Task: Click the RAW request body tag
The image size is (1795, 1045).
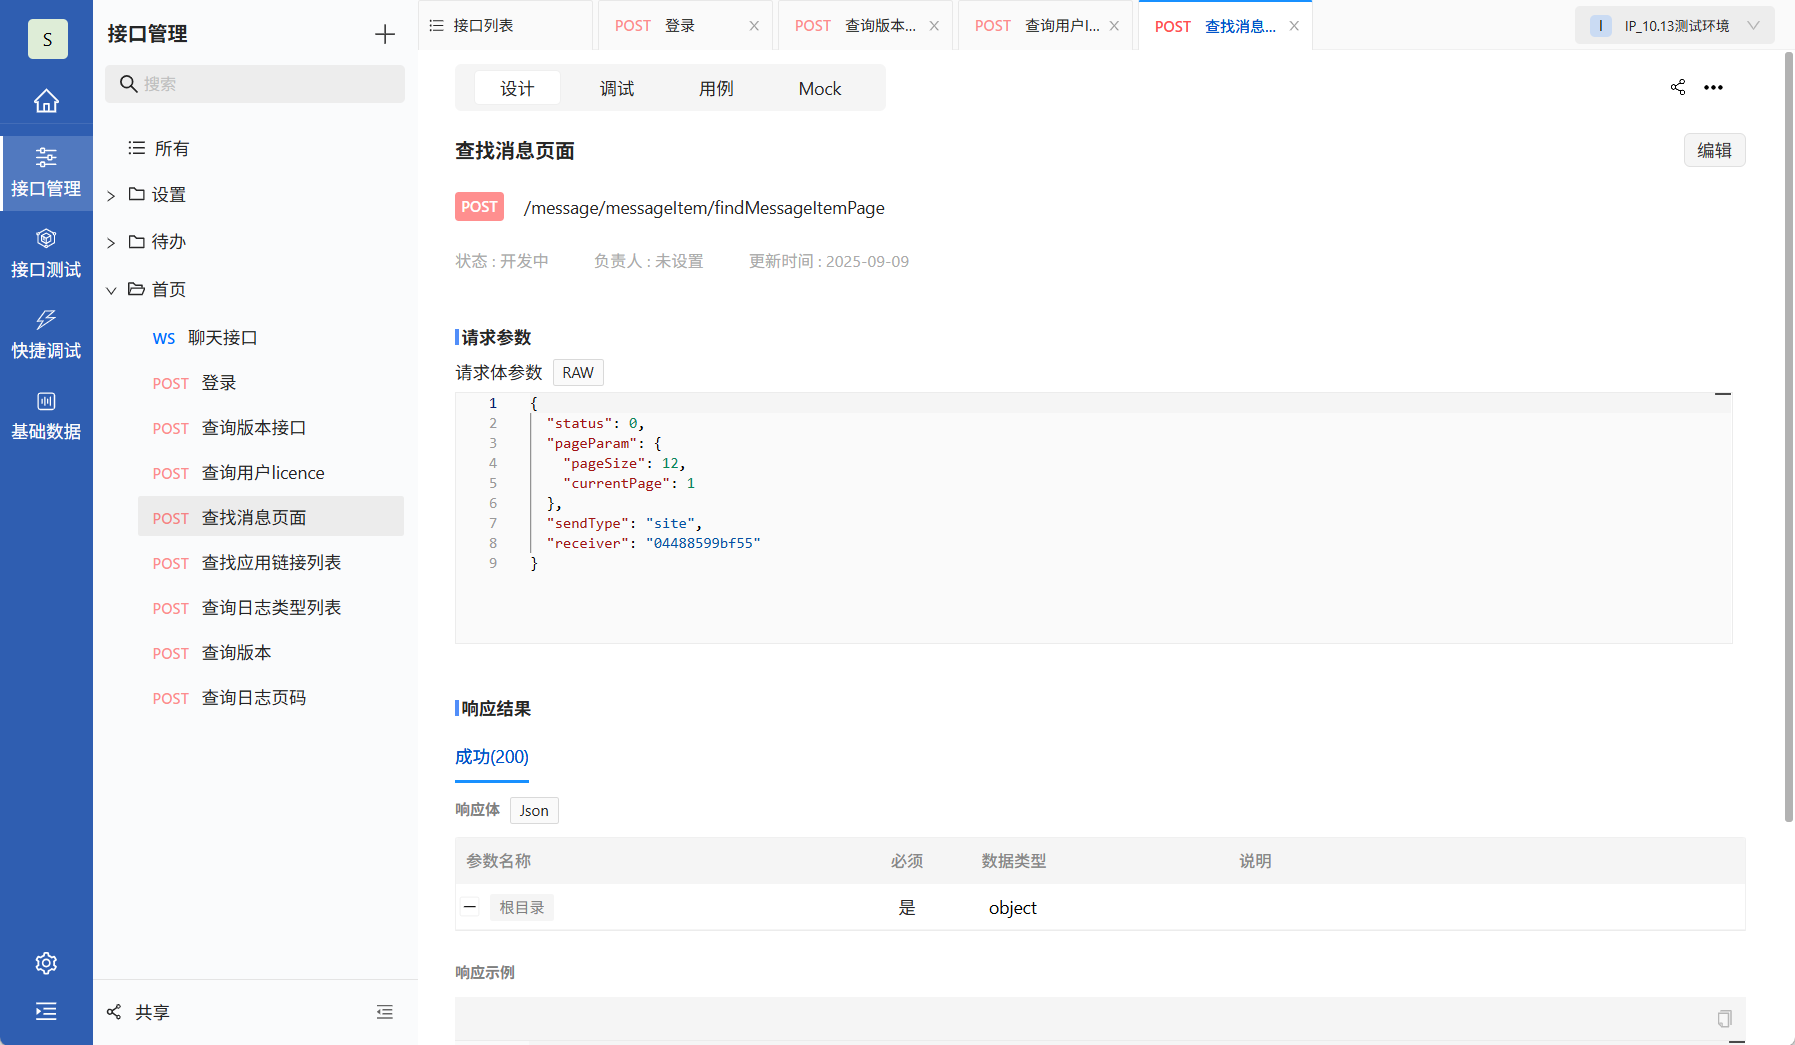Action: point(578,372)
